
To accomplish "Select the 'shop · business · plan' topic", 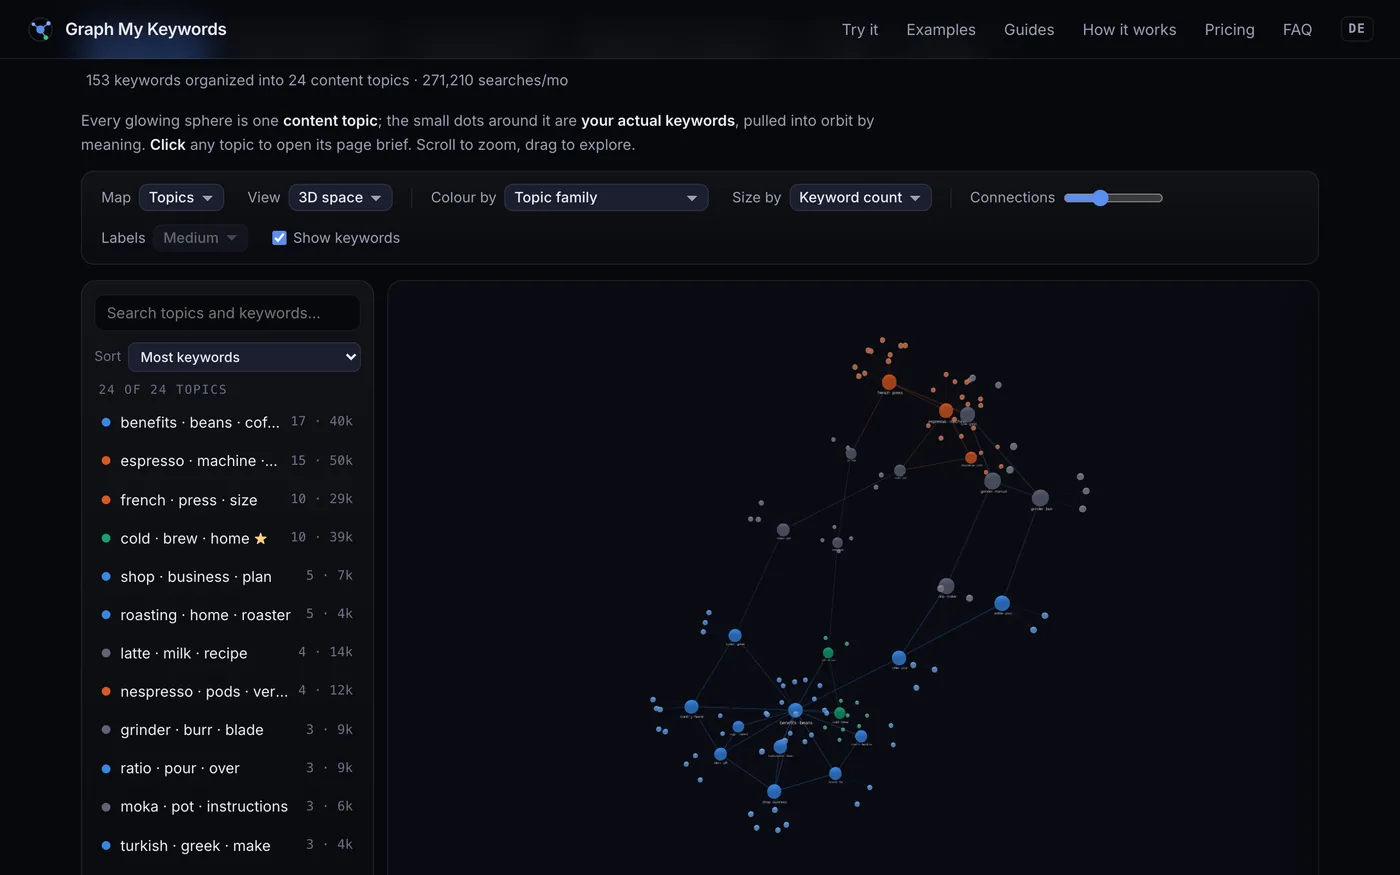I will pyautogui.click(x=227, y=576).
